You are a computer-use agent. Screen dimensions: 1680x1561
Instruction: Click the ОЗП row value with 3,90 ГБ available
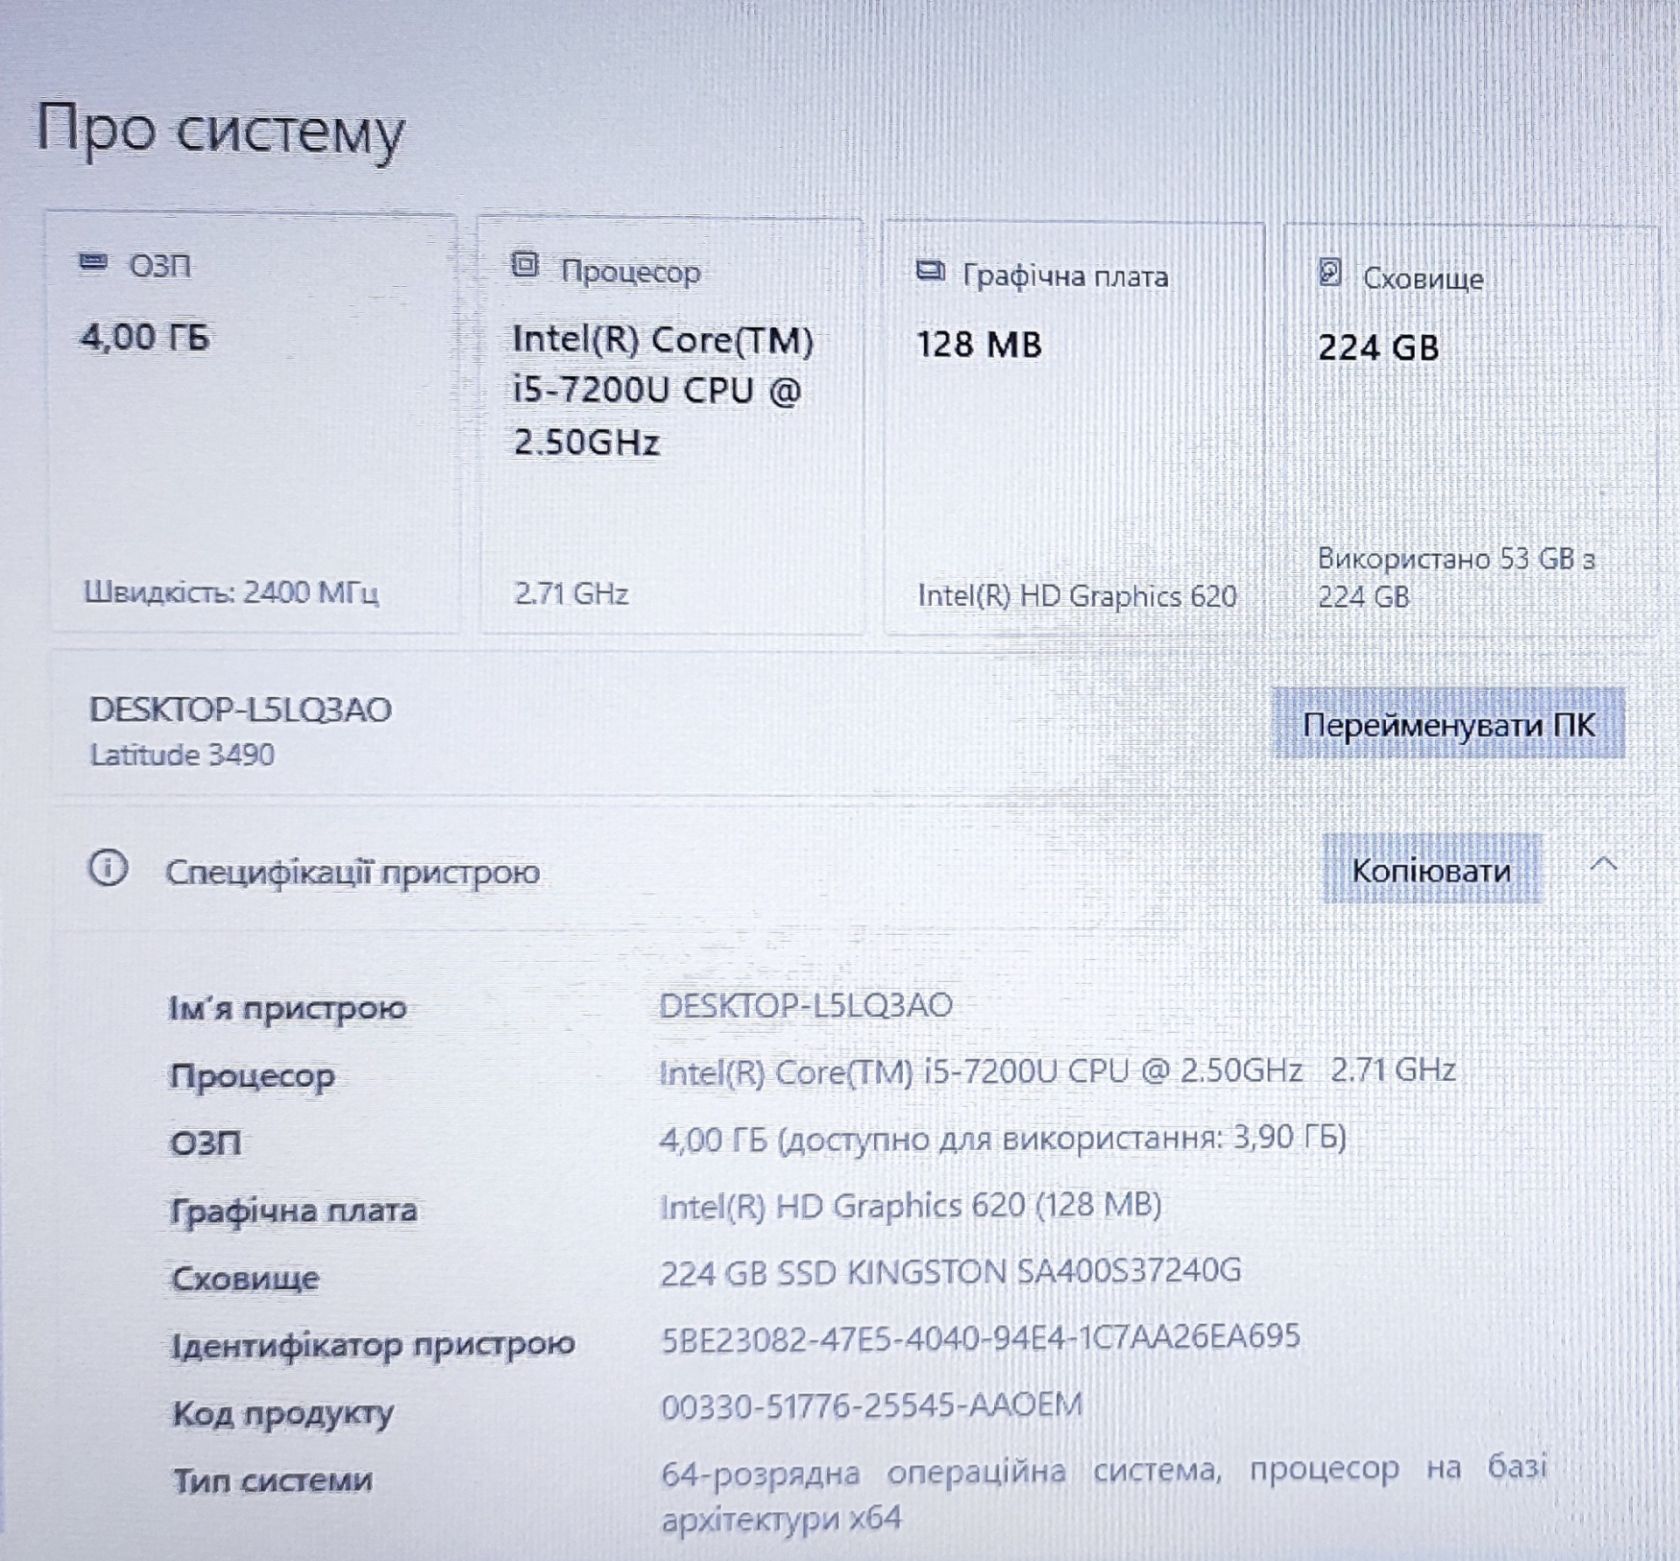pyautogui.click(x=1003, y=1138)
